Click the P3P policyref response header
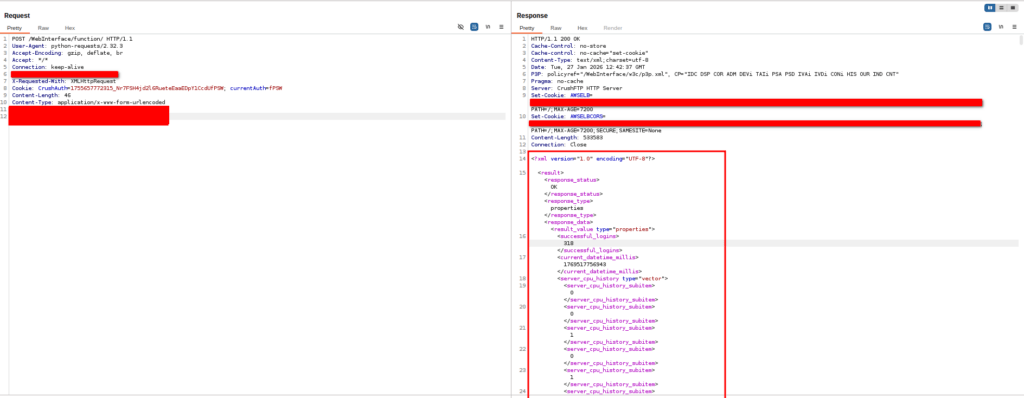This screenshot has width=1024, height=398. pyautogui.click(x=715, y=74)
